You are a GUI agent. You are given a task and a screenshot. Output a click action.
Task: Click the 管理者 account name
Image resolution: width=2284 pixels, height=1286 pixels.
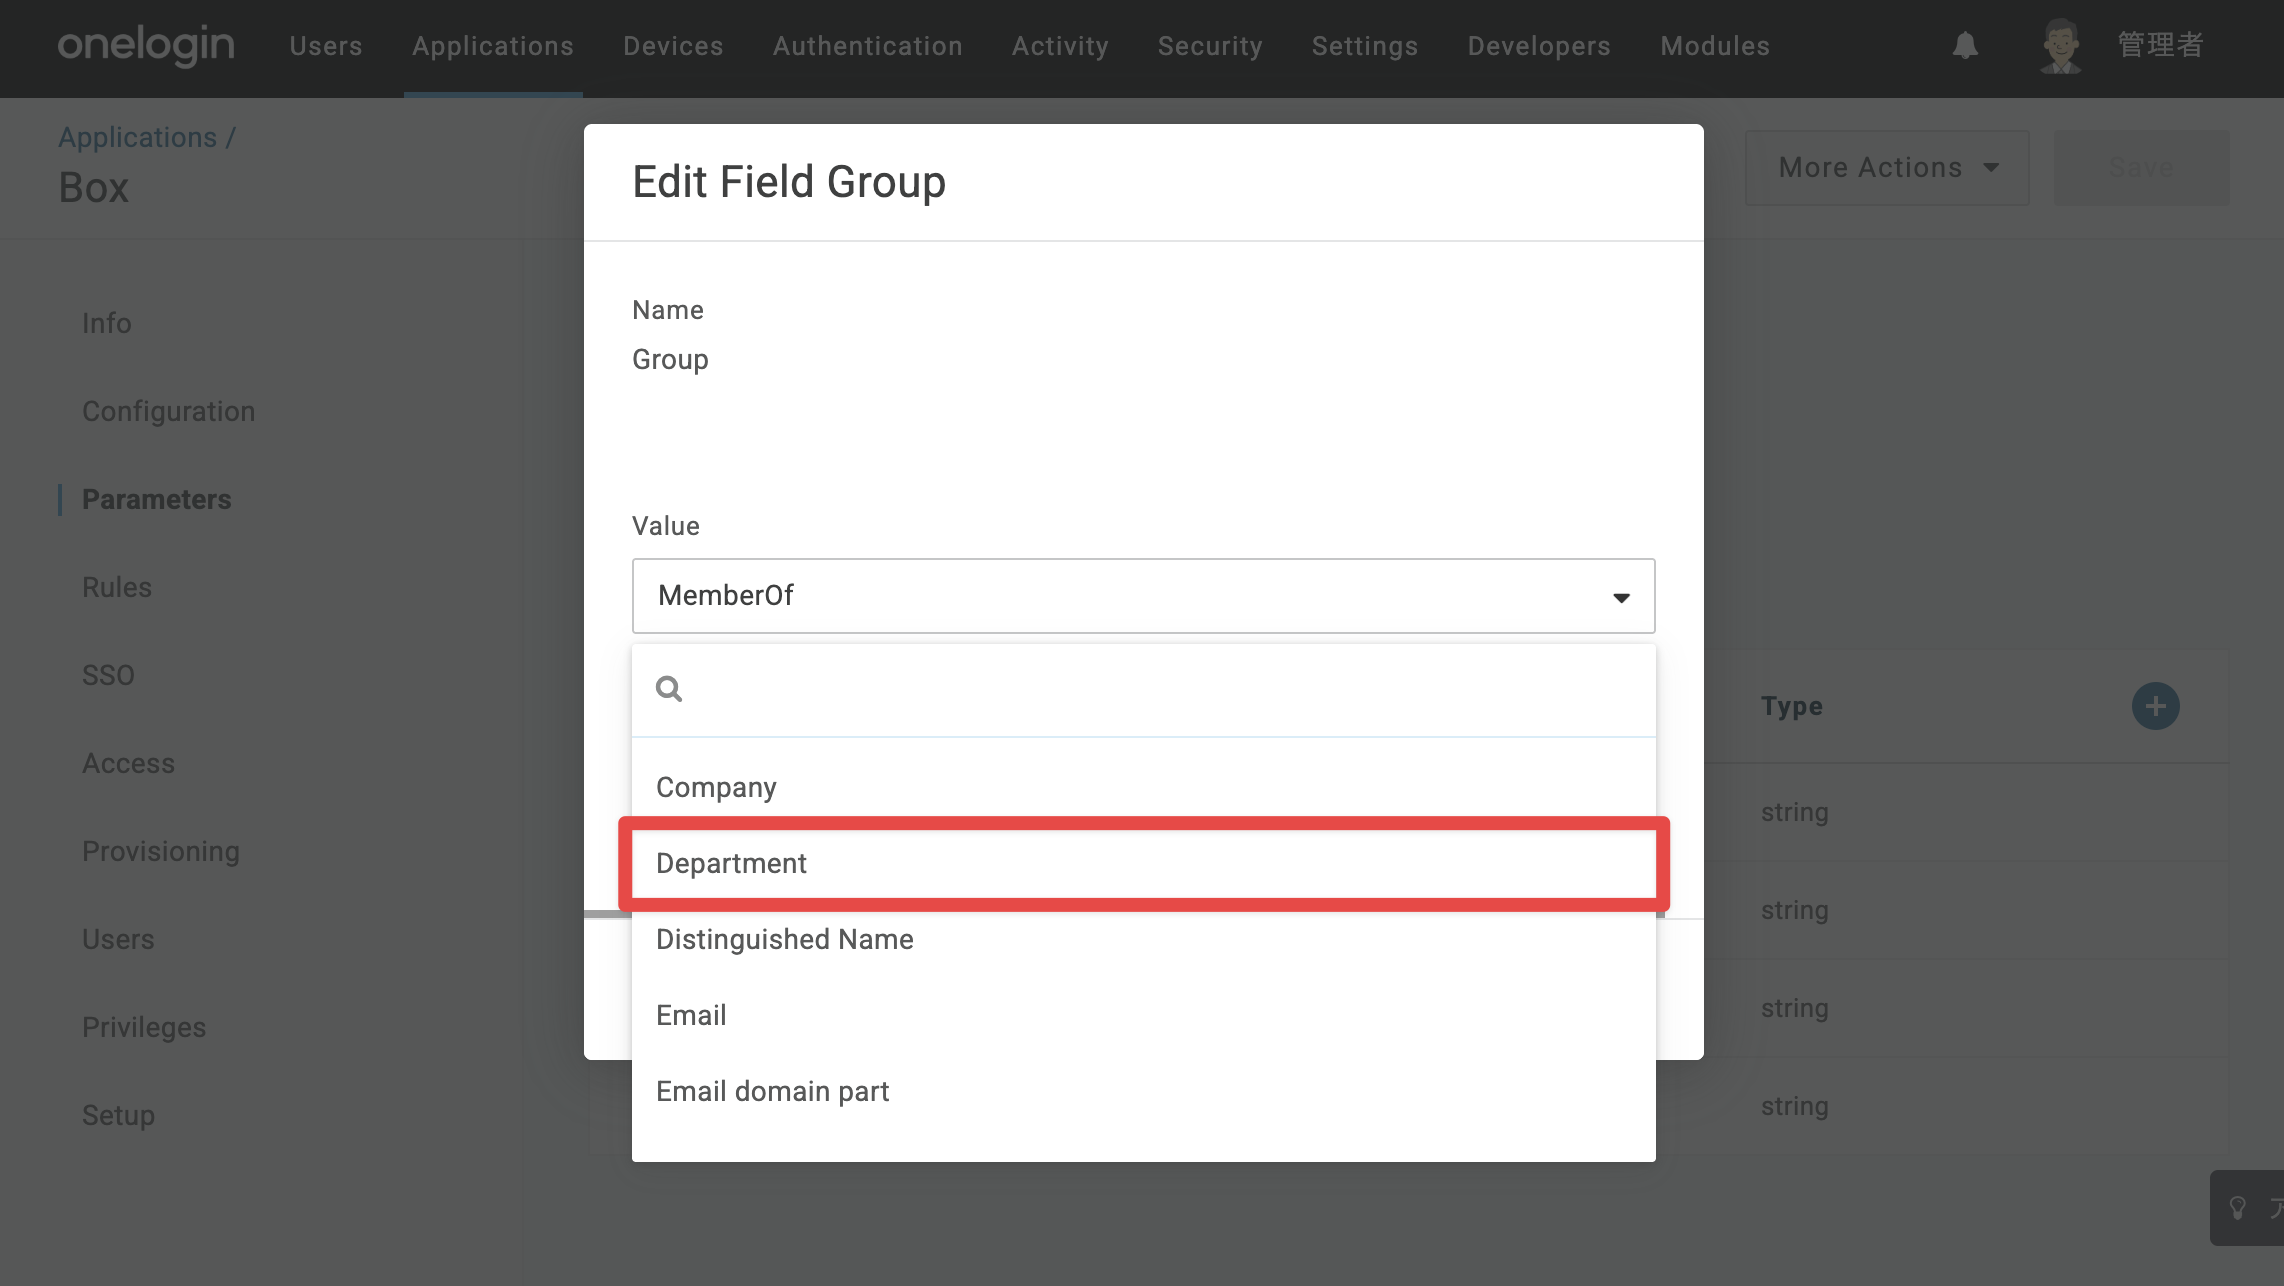pos(2160,45)
